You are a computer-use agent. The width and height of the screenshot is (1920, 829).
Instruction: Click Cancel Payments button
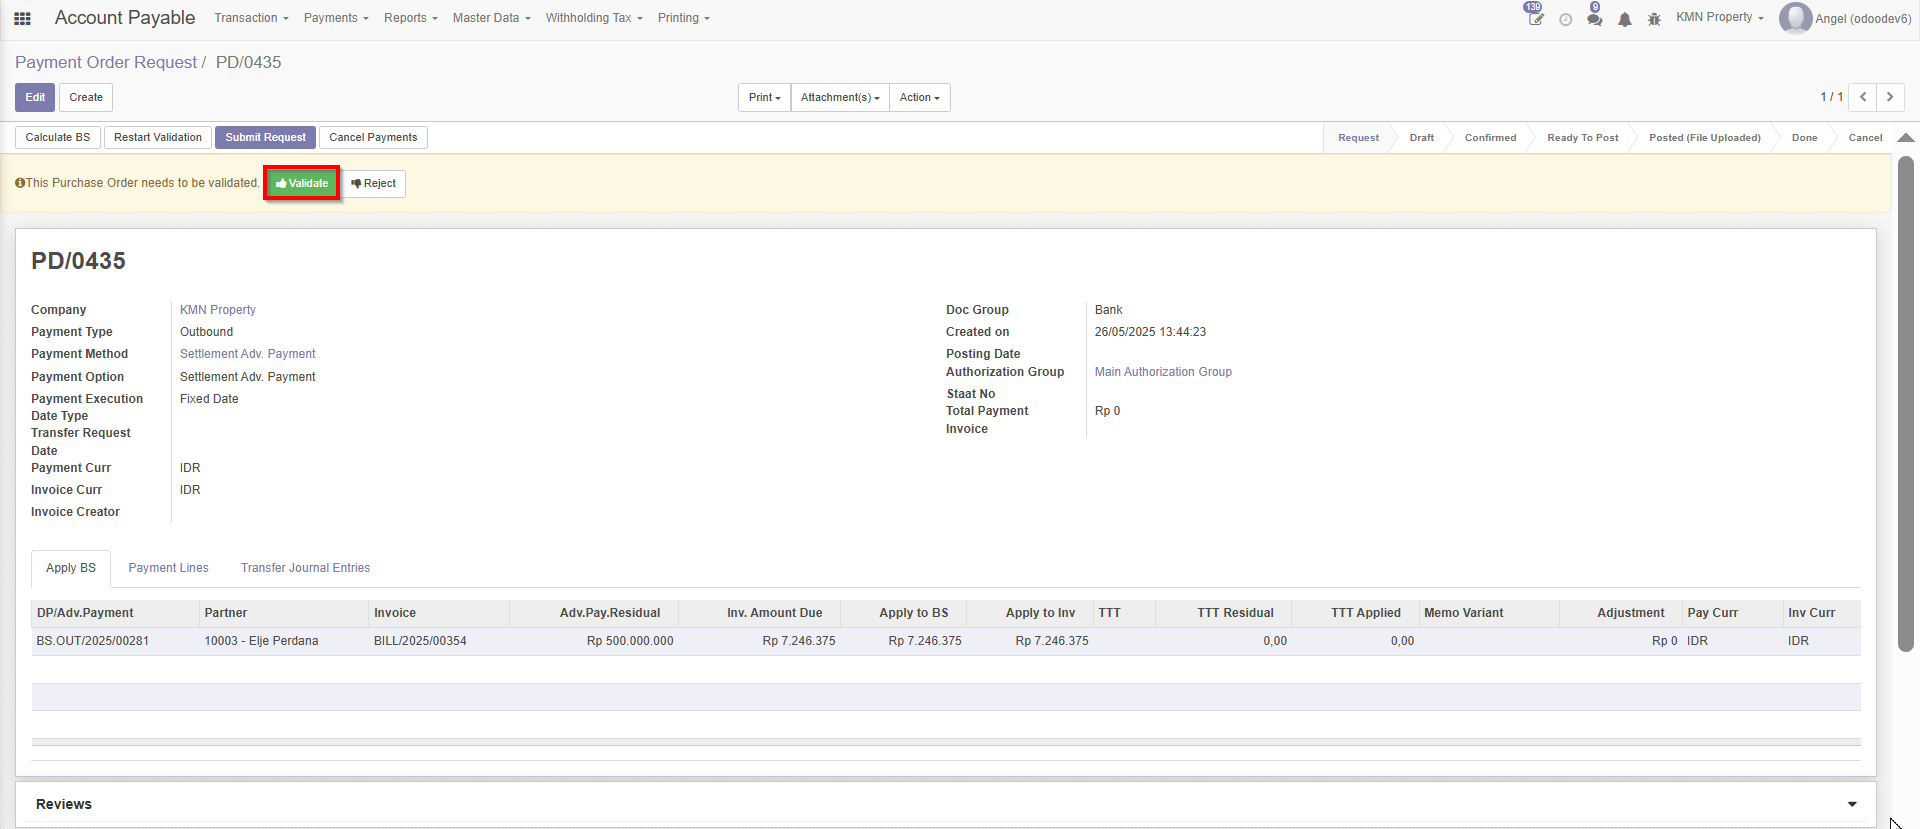click(373, 137)
